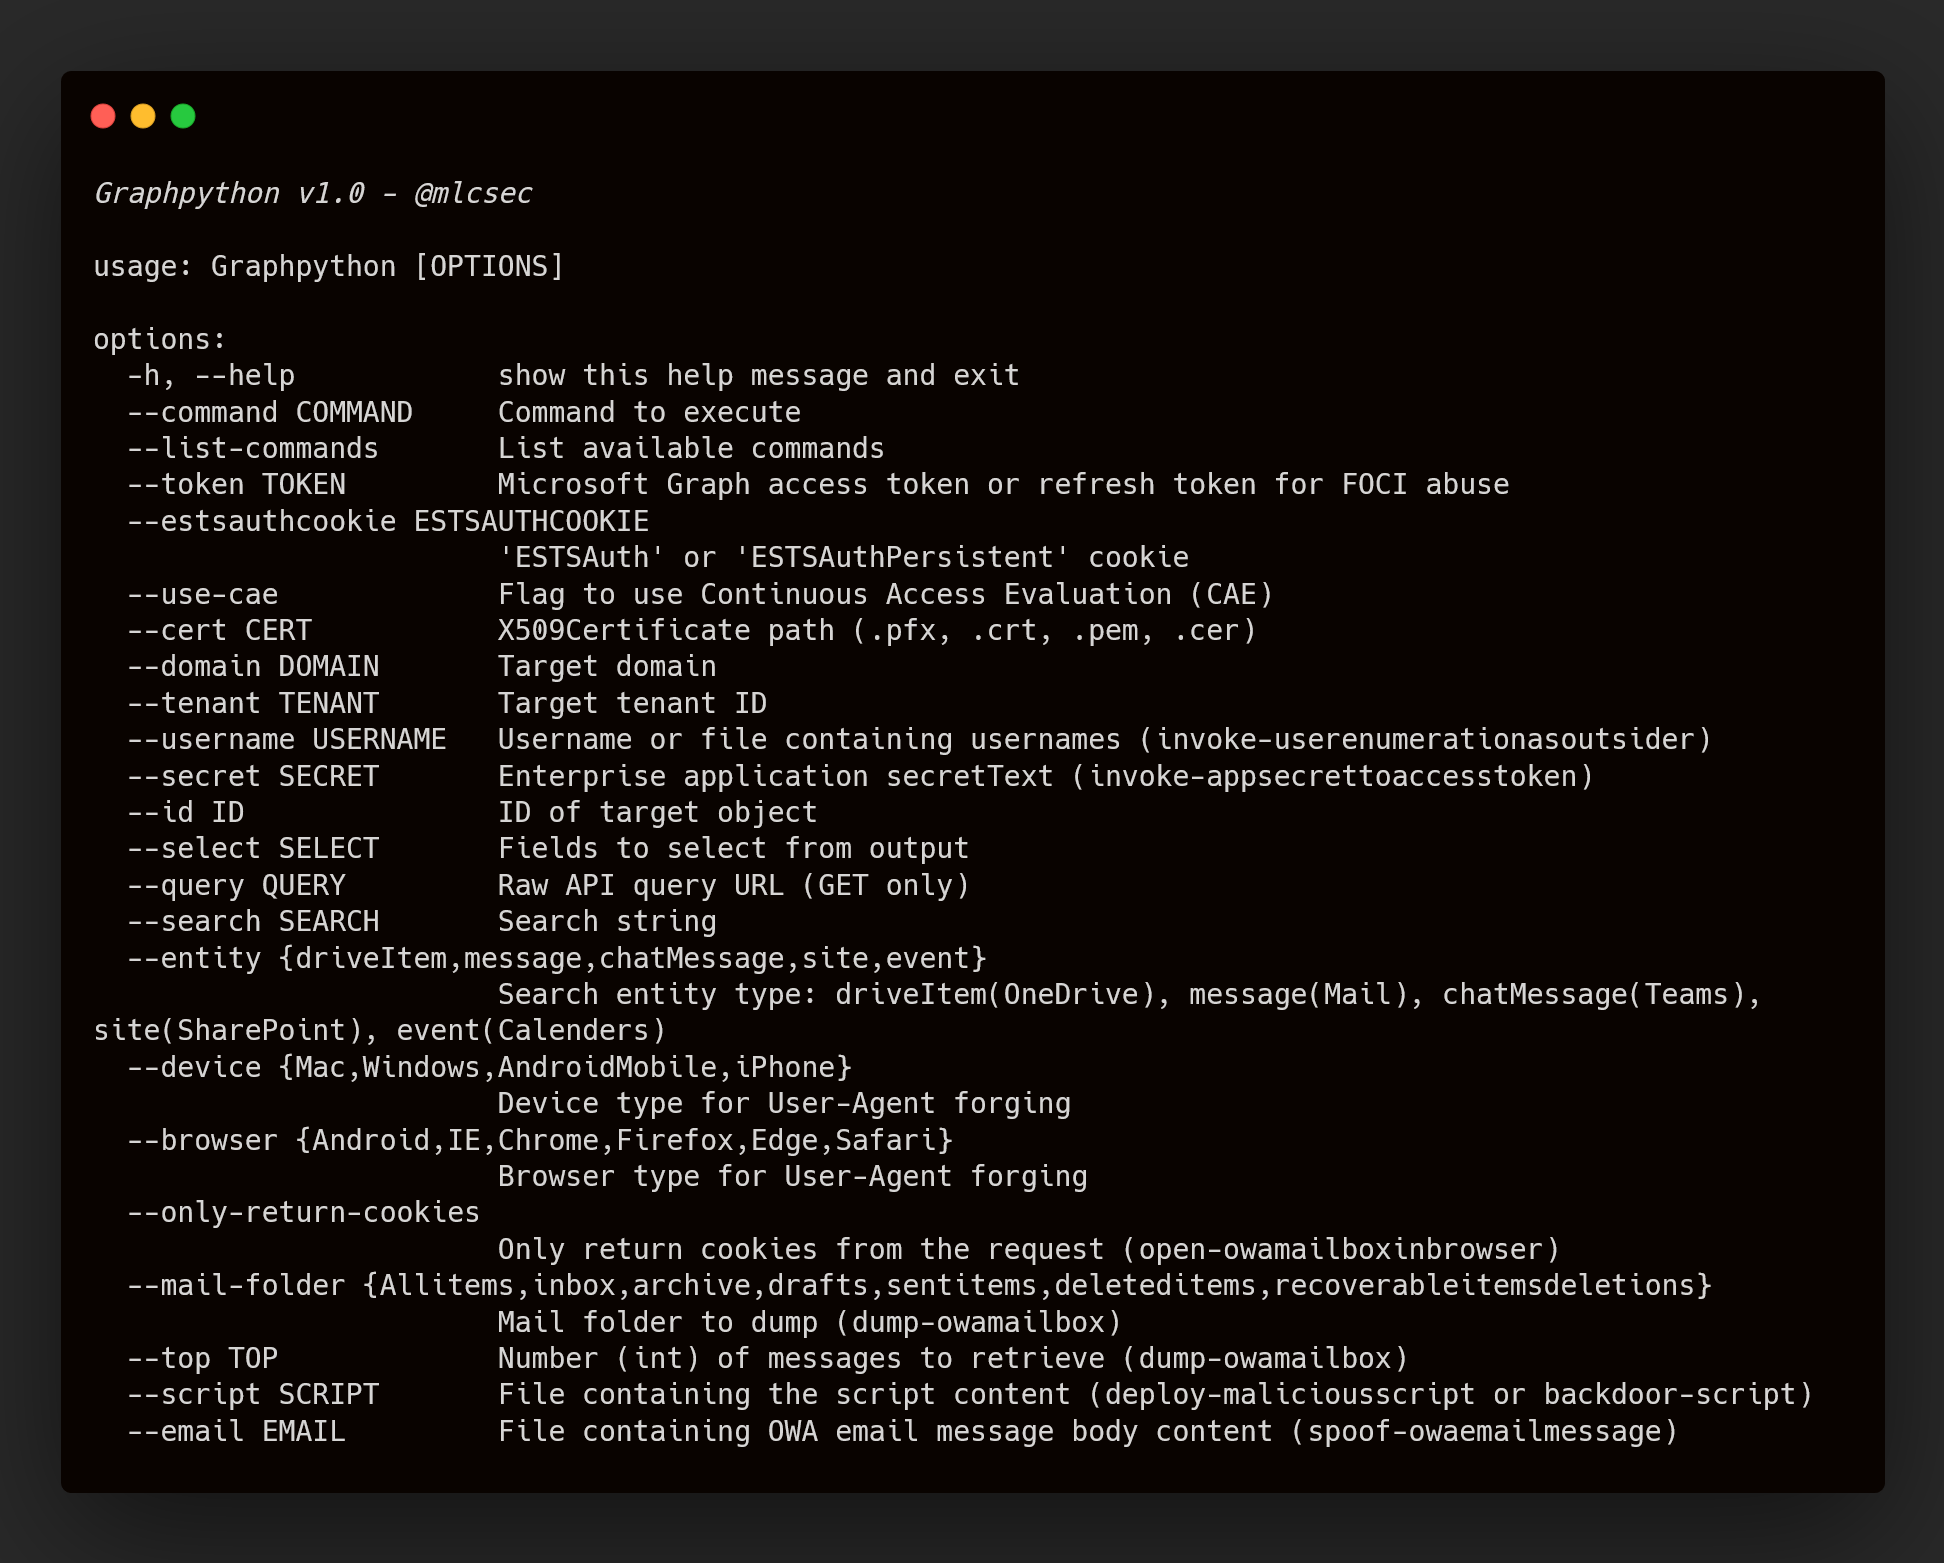Click the --query QUERY option
The image size is (1944, 1563).
point(236,885)
